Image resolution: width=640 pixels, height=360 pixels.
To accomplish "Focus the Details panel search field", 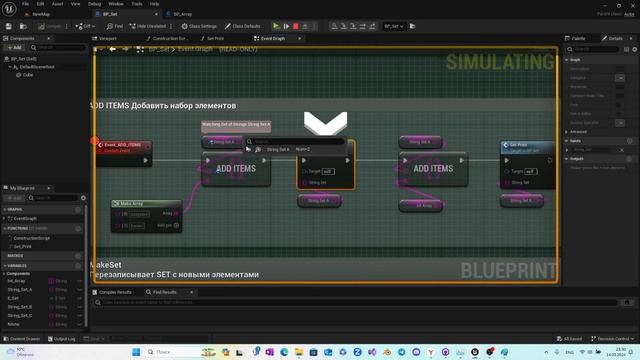I will click(x=594, y=49).
